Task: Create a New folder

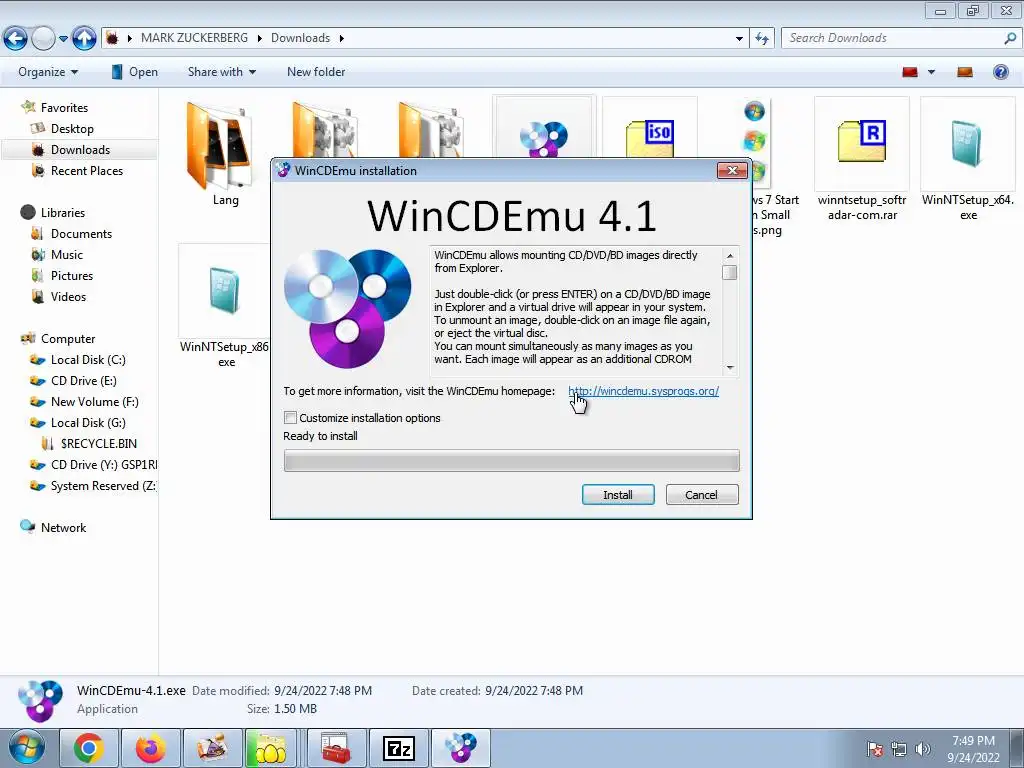Action: pos(316,72)
